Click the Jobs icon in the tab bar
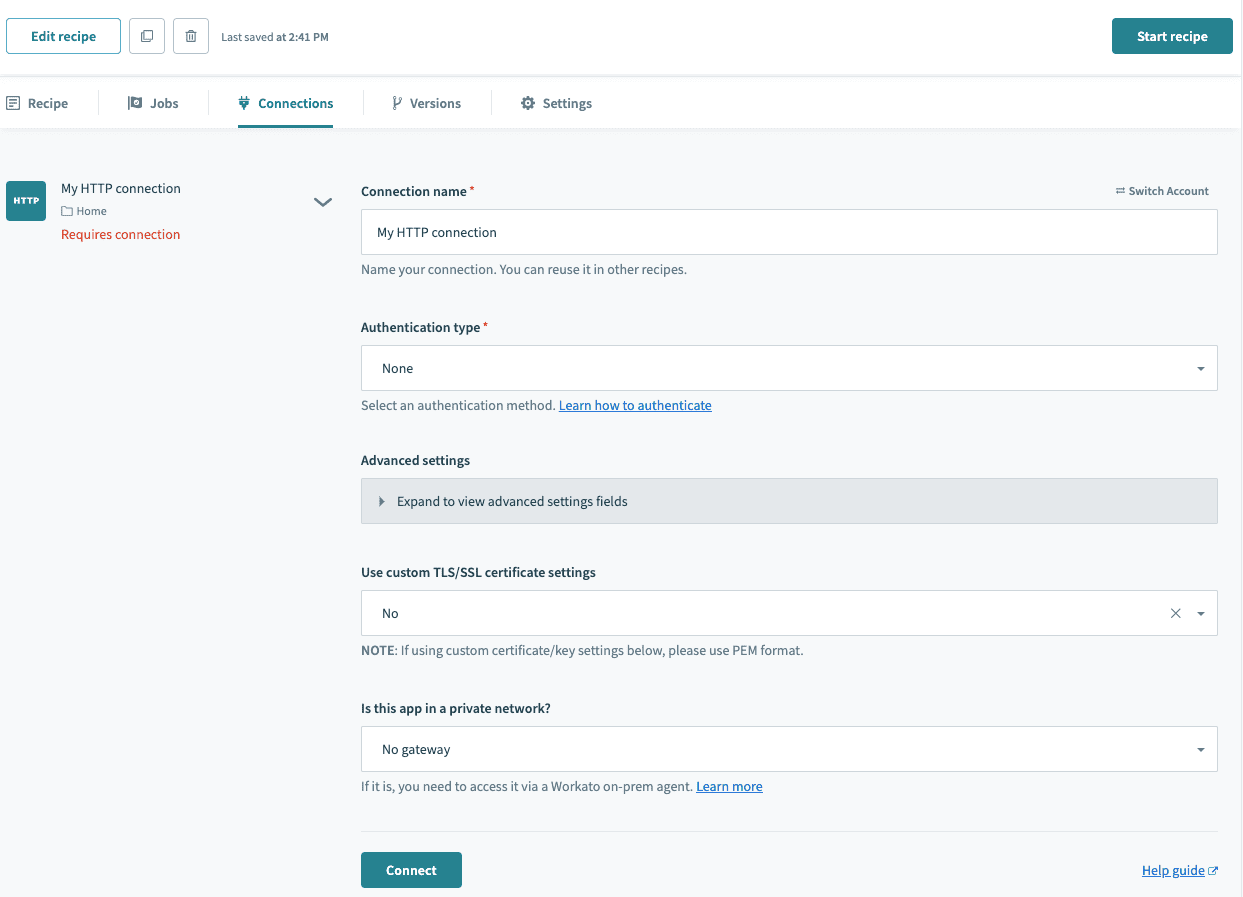1243x897 pixels. pyautogui.click(x=135, y=102)
